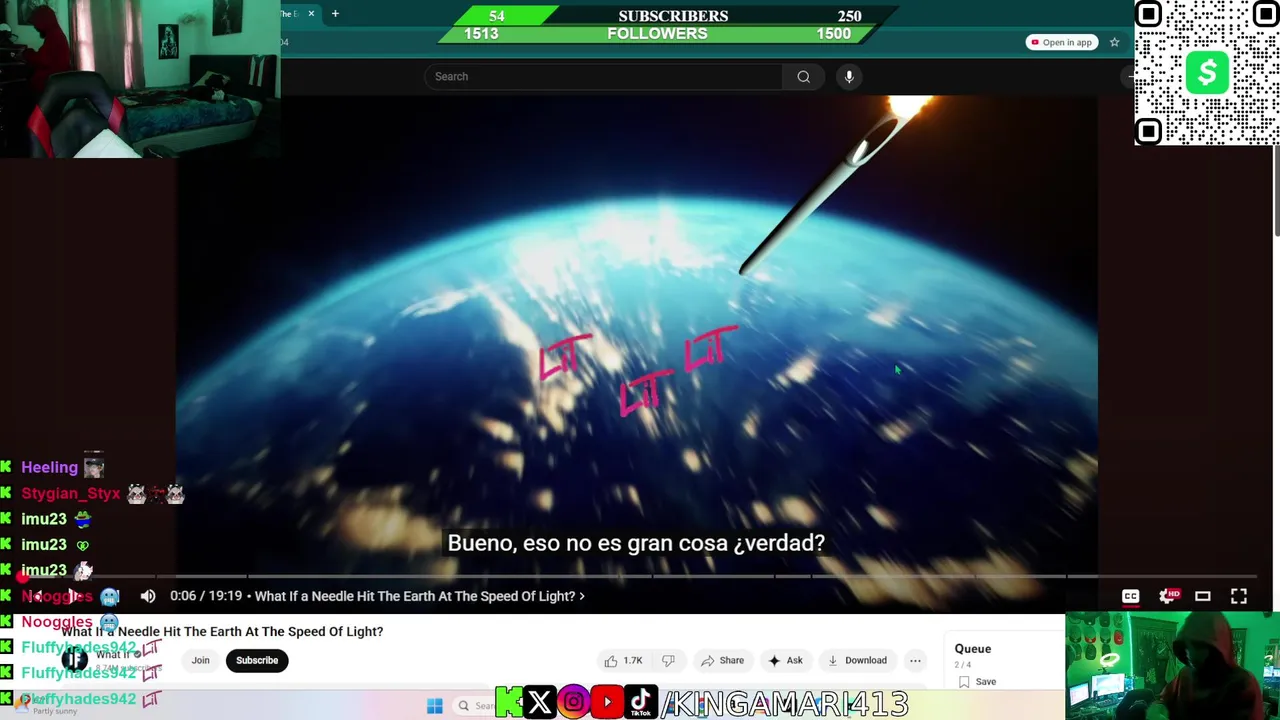Screen dimensions: 1280x720
Task: Mute the video with speaker icon
Action: (148, 596)
